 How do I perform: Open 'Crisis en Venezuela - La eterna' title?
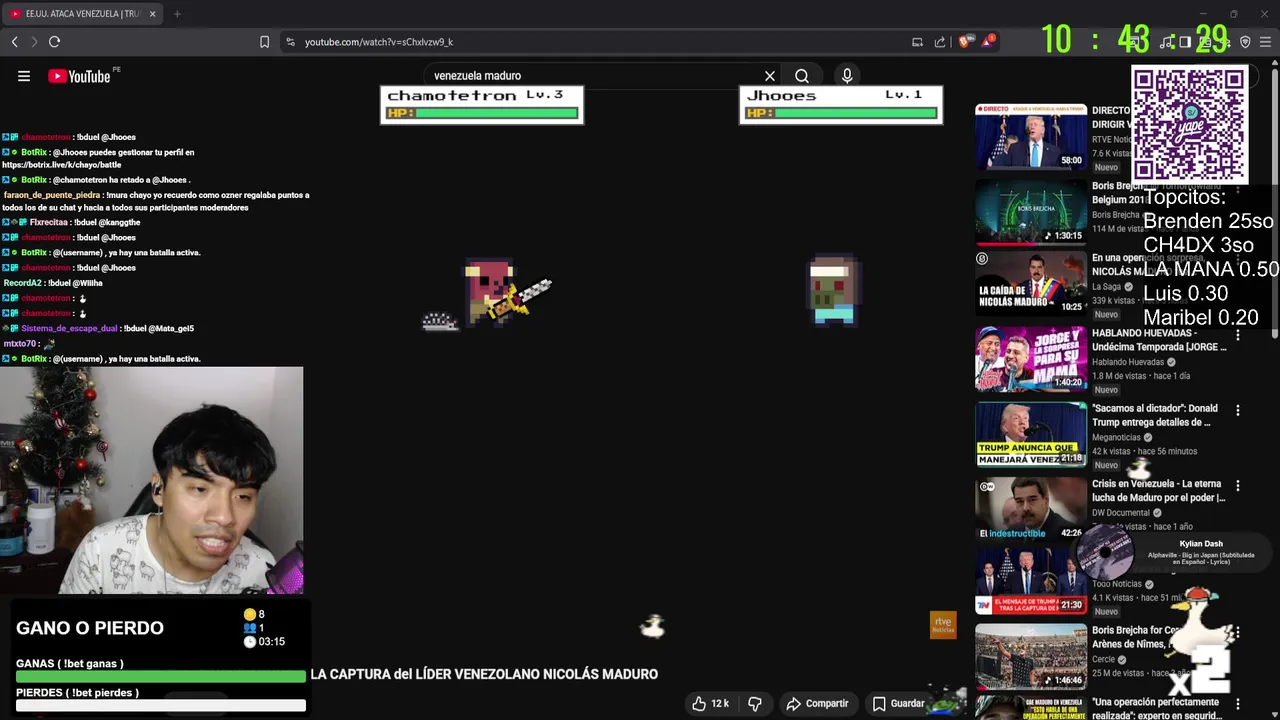click(x=1158, y=491)
